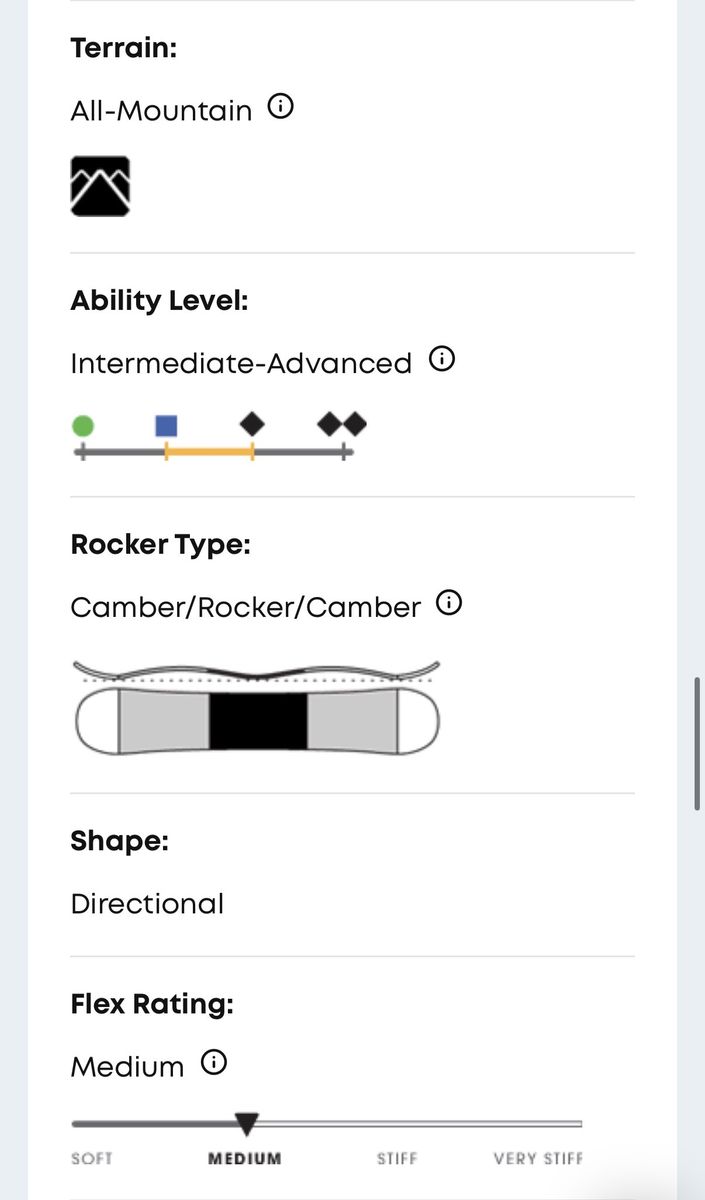
Task: Select the green circle beginner marker
Action: (84, 426)
